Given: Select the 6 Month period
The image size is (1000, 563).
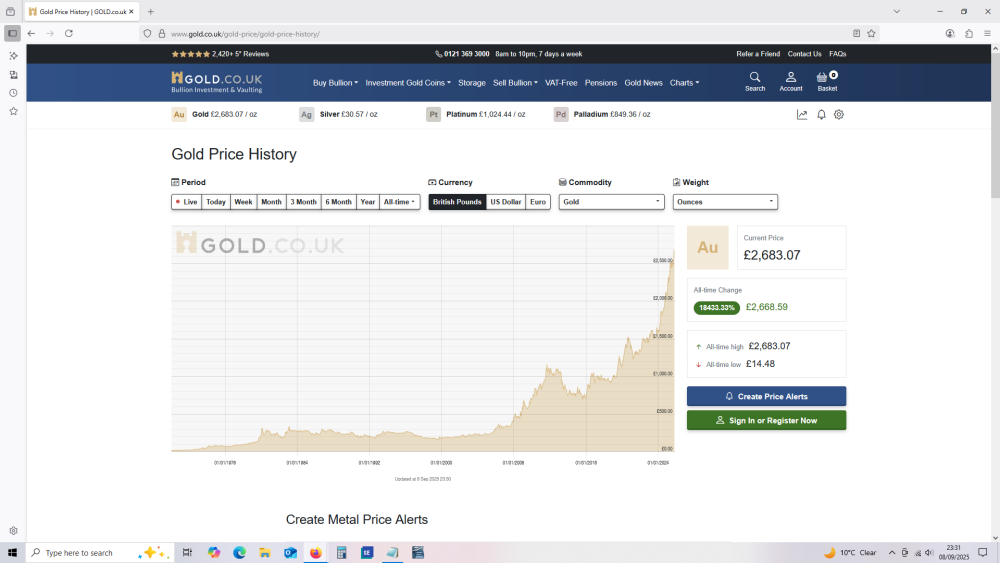Looking at the screenshot, I should [x=339, y=202].
